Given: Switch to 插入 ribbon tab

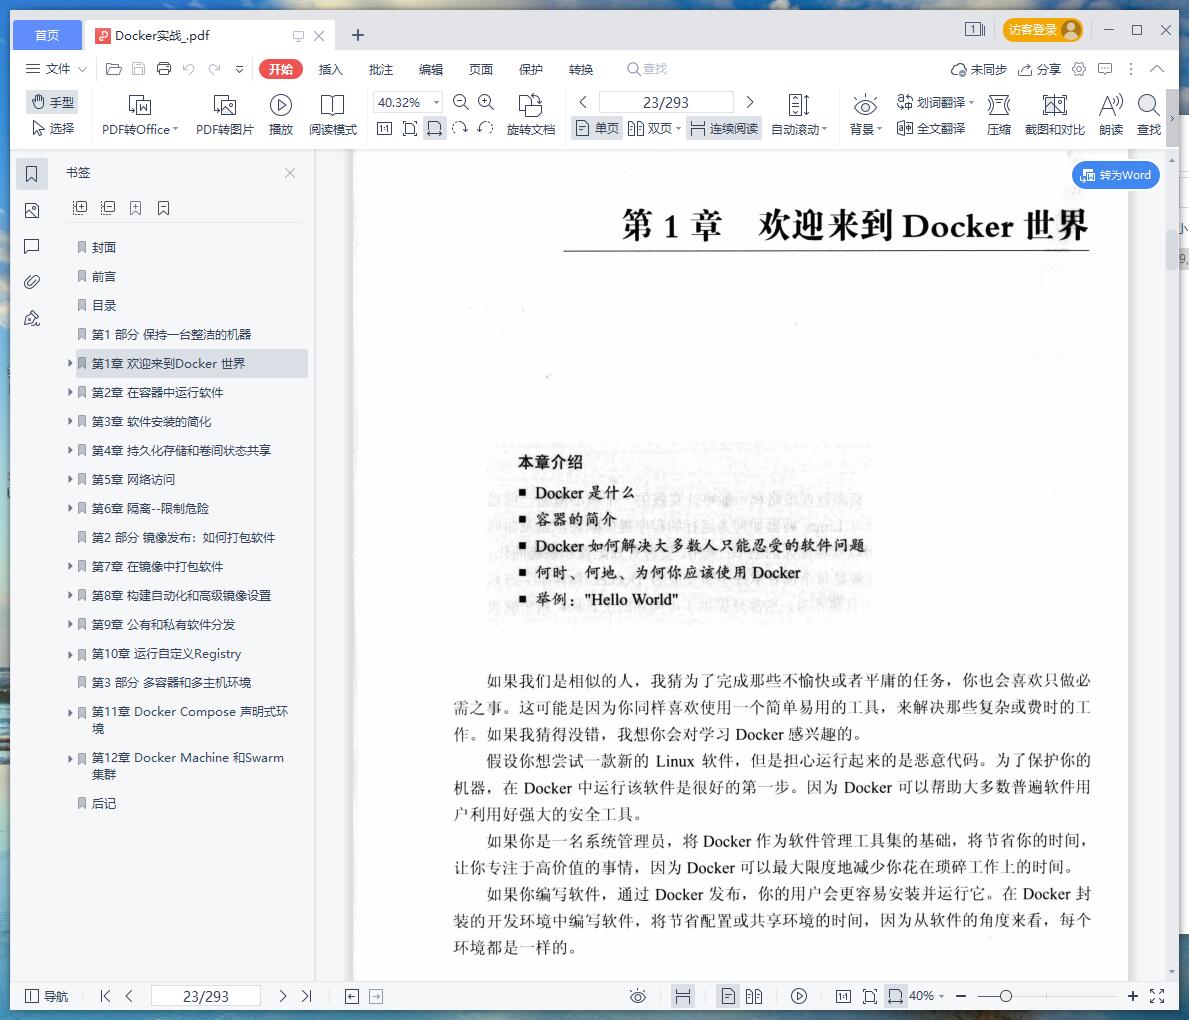Looking at the screenshot, I should (x=331, y=69).
